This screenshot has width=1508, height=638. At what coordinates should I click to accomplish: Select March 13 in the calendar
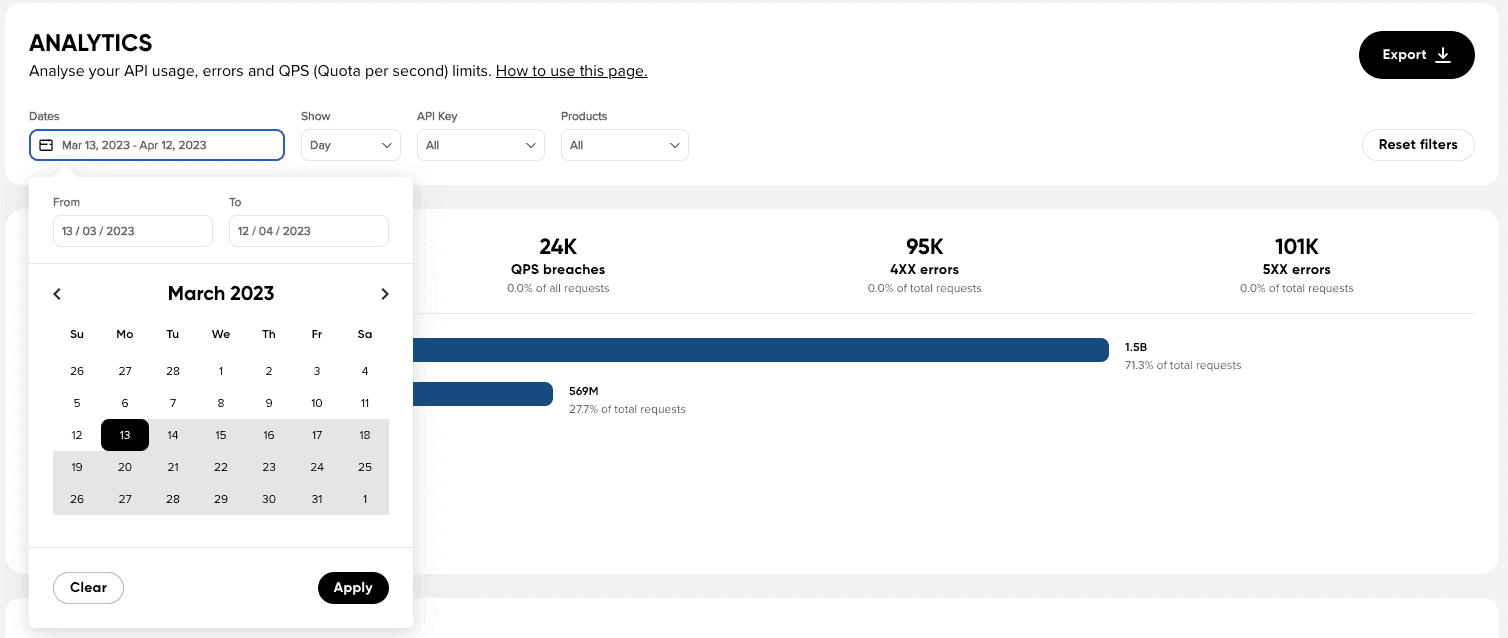coord(125,435)
